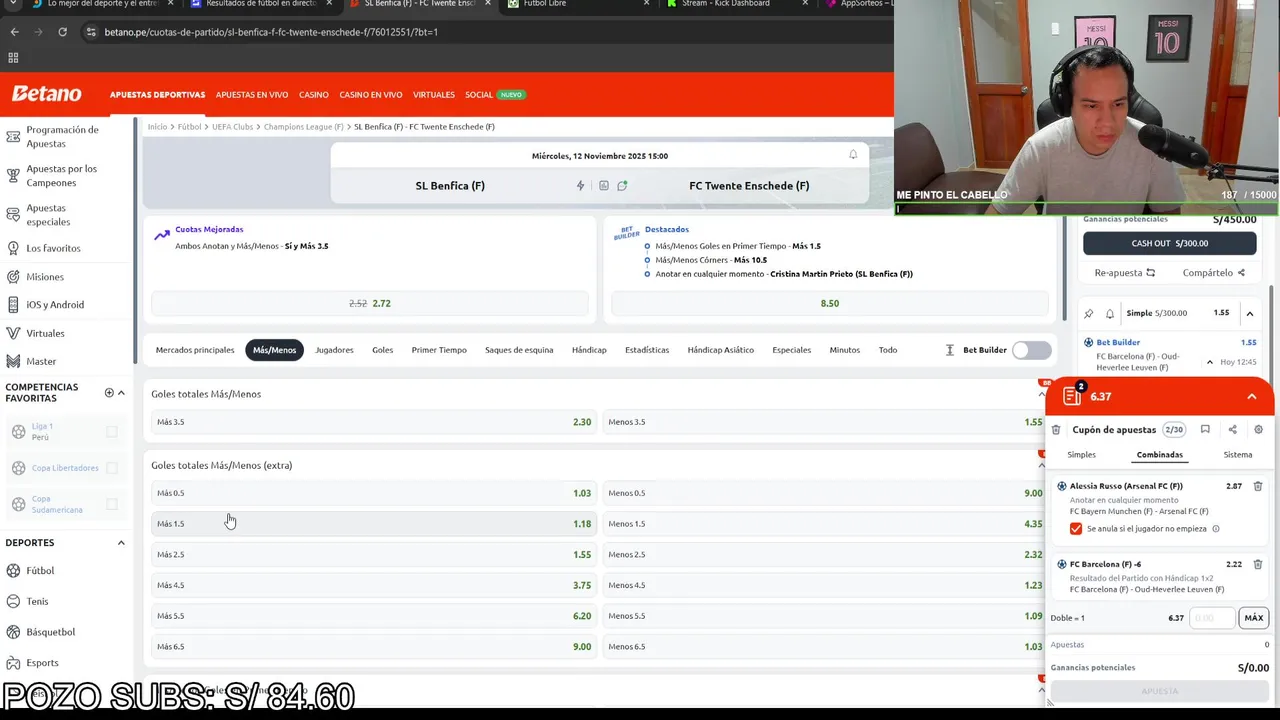The width and height of the screenshot is (1280, 720).
Task: Pin the Simple S/300.00 bet
Action: point(1089,313)
